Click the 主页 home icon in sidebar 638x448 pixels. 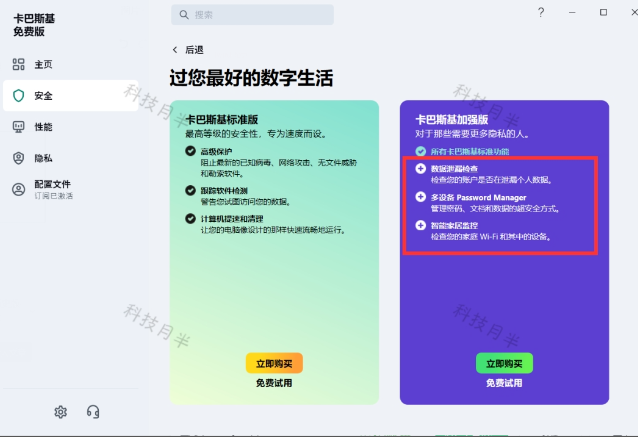(x=18, y=65)
